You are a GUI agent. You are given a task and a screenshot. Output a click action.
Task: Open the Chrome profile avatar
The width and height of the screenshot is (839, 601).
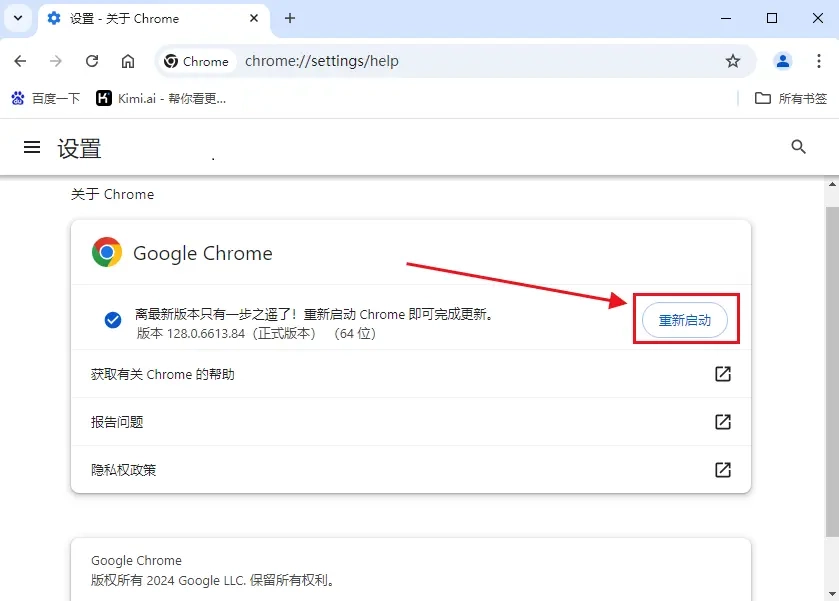(x=783, y=61)
